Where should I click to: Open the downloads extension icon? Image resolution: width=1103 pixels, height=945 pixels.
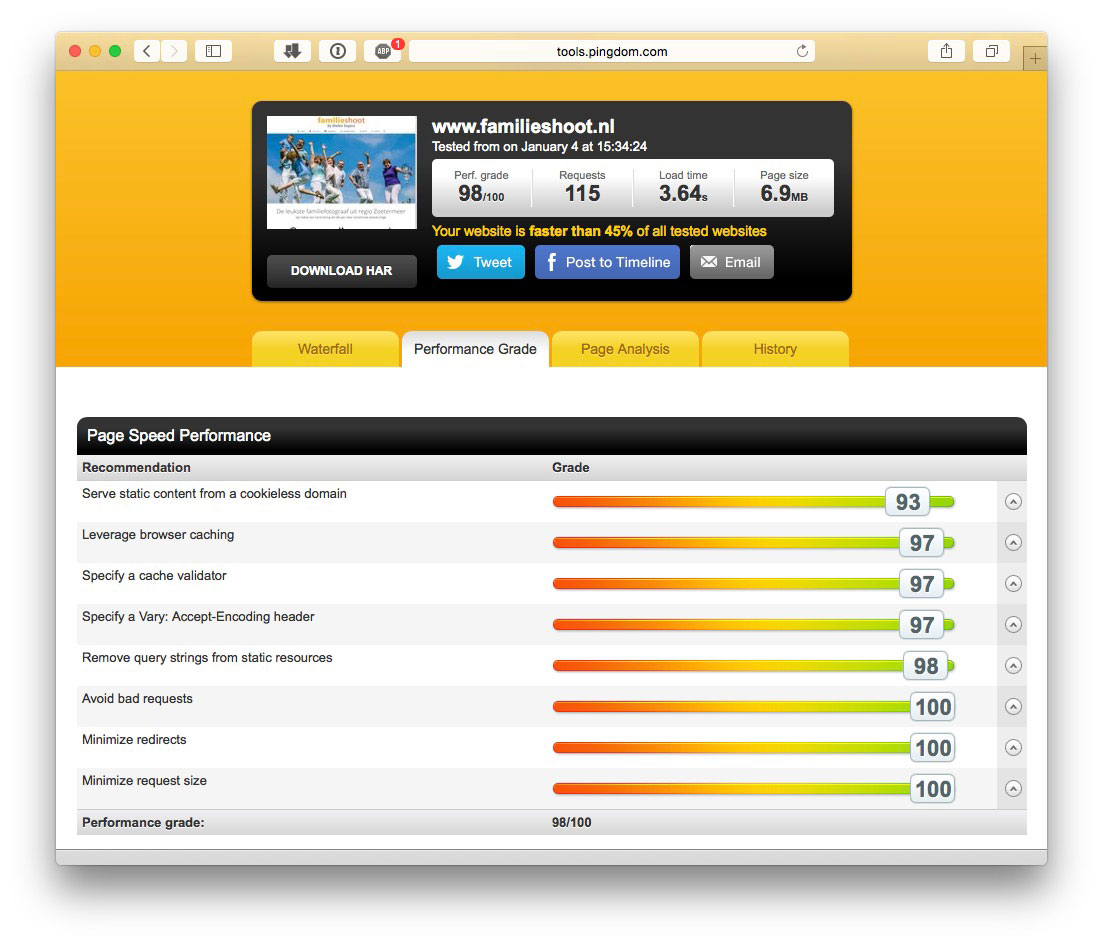click(x=292, y=51)
